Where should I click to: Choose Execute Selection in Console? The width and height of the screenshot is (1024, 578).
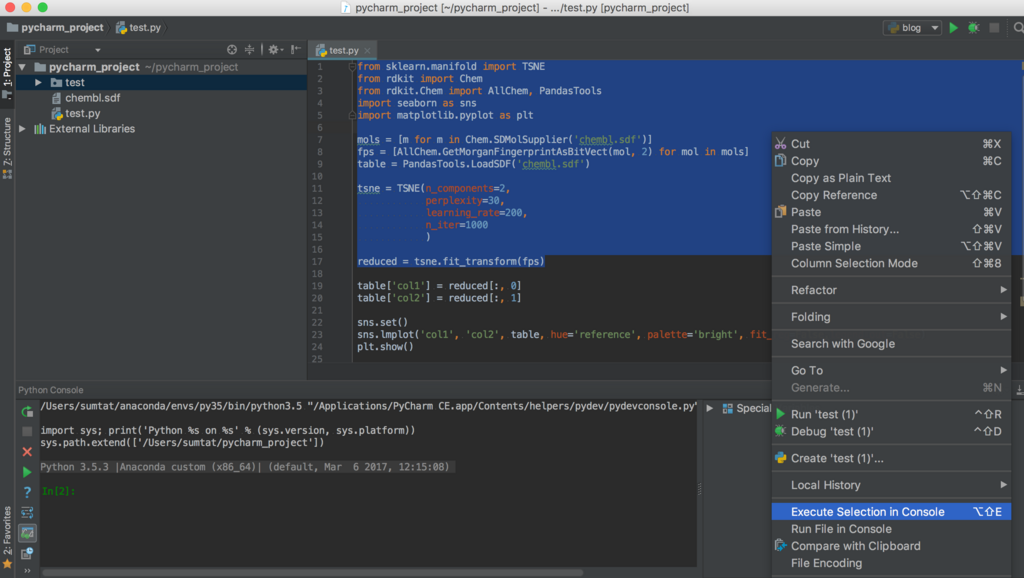(891, 511)
